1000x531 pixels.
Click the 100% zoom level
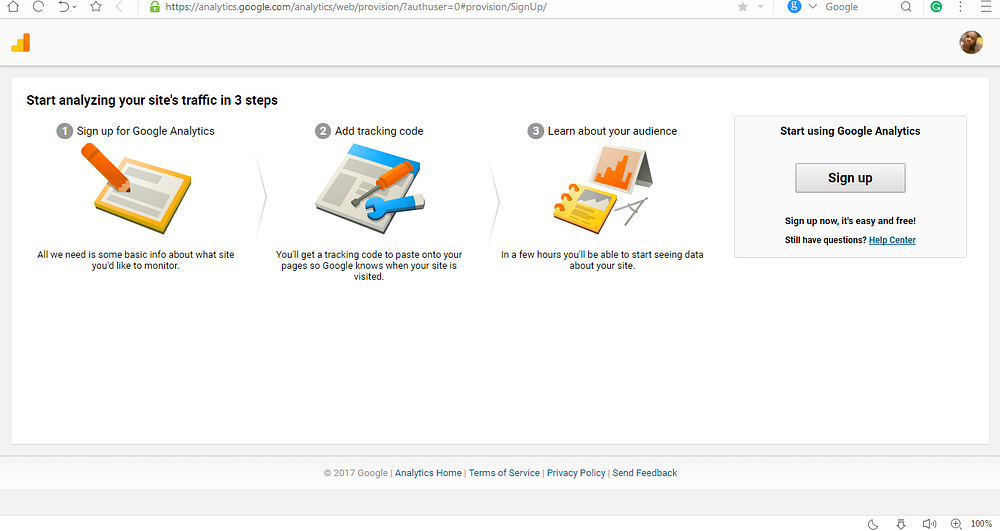click(981, 524)
